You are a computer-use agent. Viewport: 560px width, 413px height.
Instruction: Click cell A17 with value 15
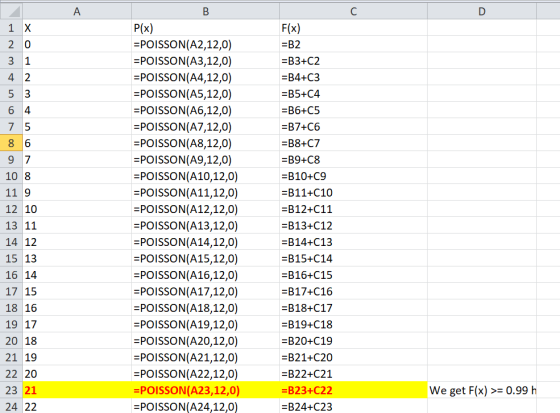77,291
